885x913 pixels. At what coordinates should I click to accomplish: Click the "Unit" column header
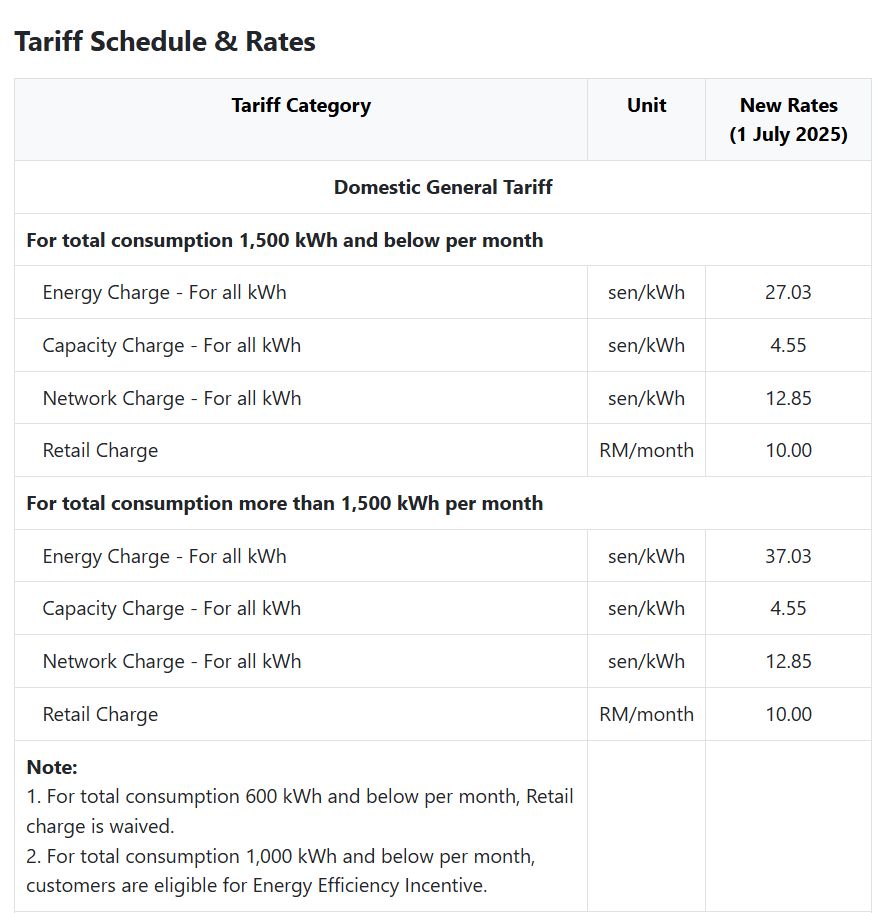click(x=646, y=106)
